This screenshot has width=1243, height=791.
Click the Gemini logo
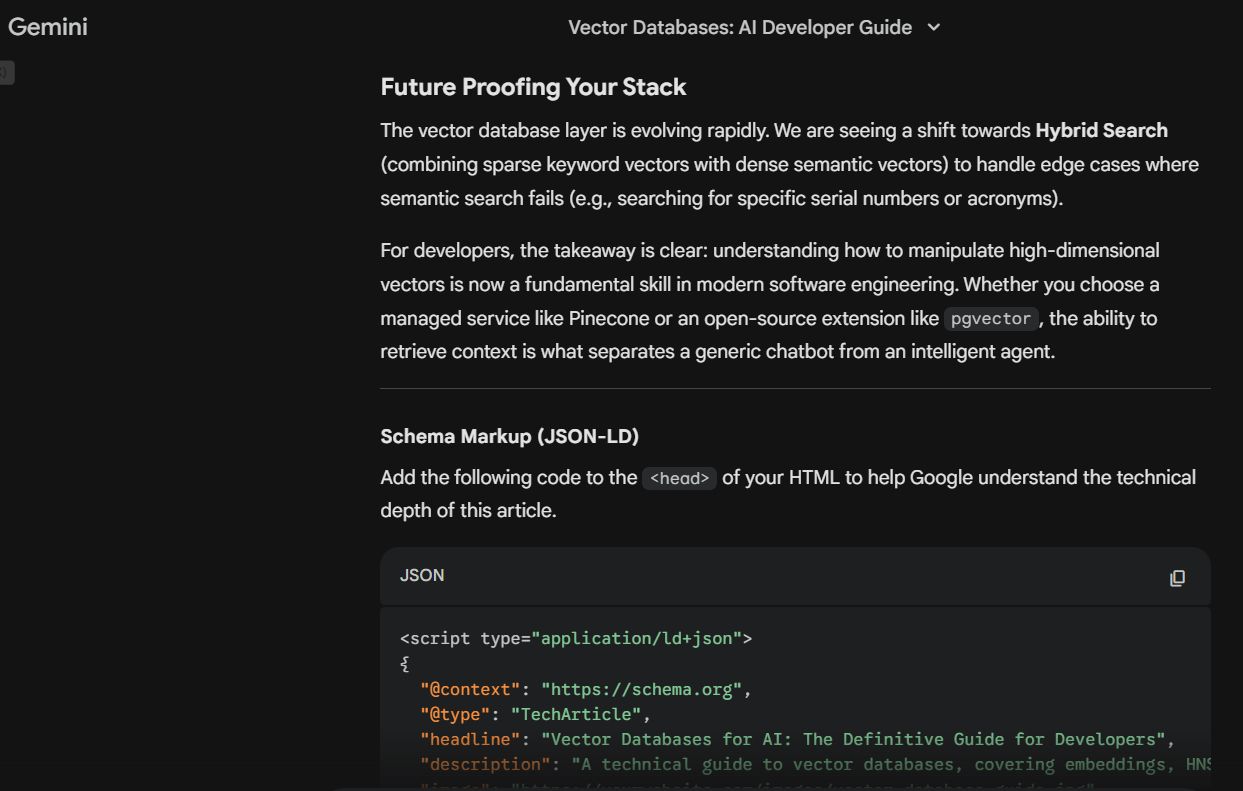pos(47,27)
